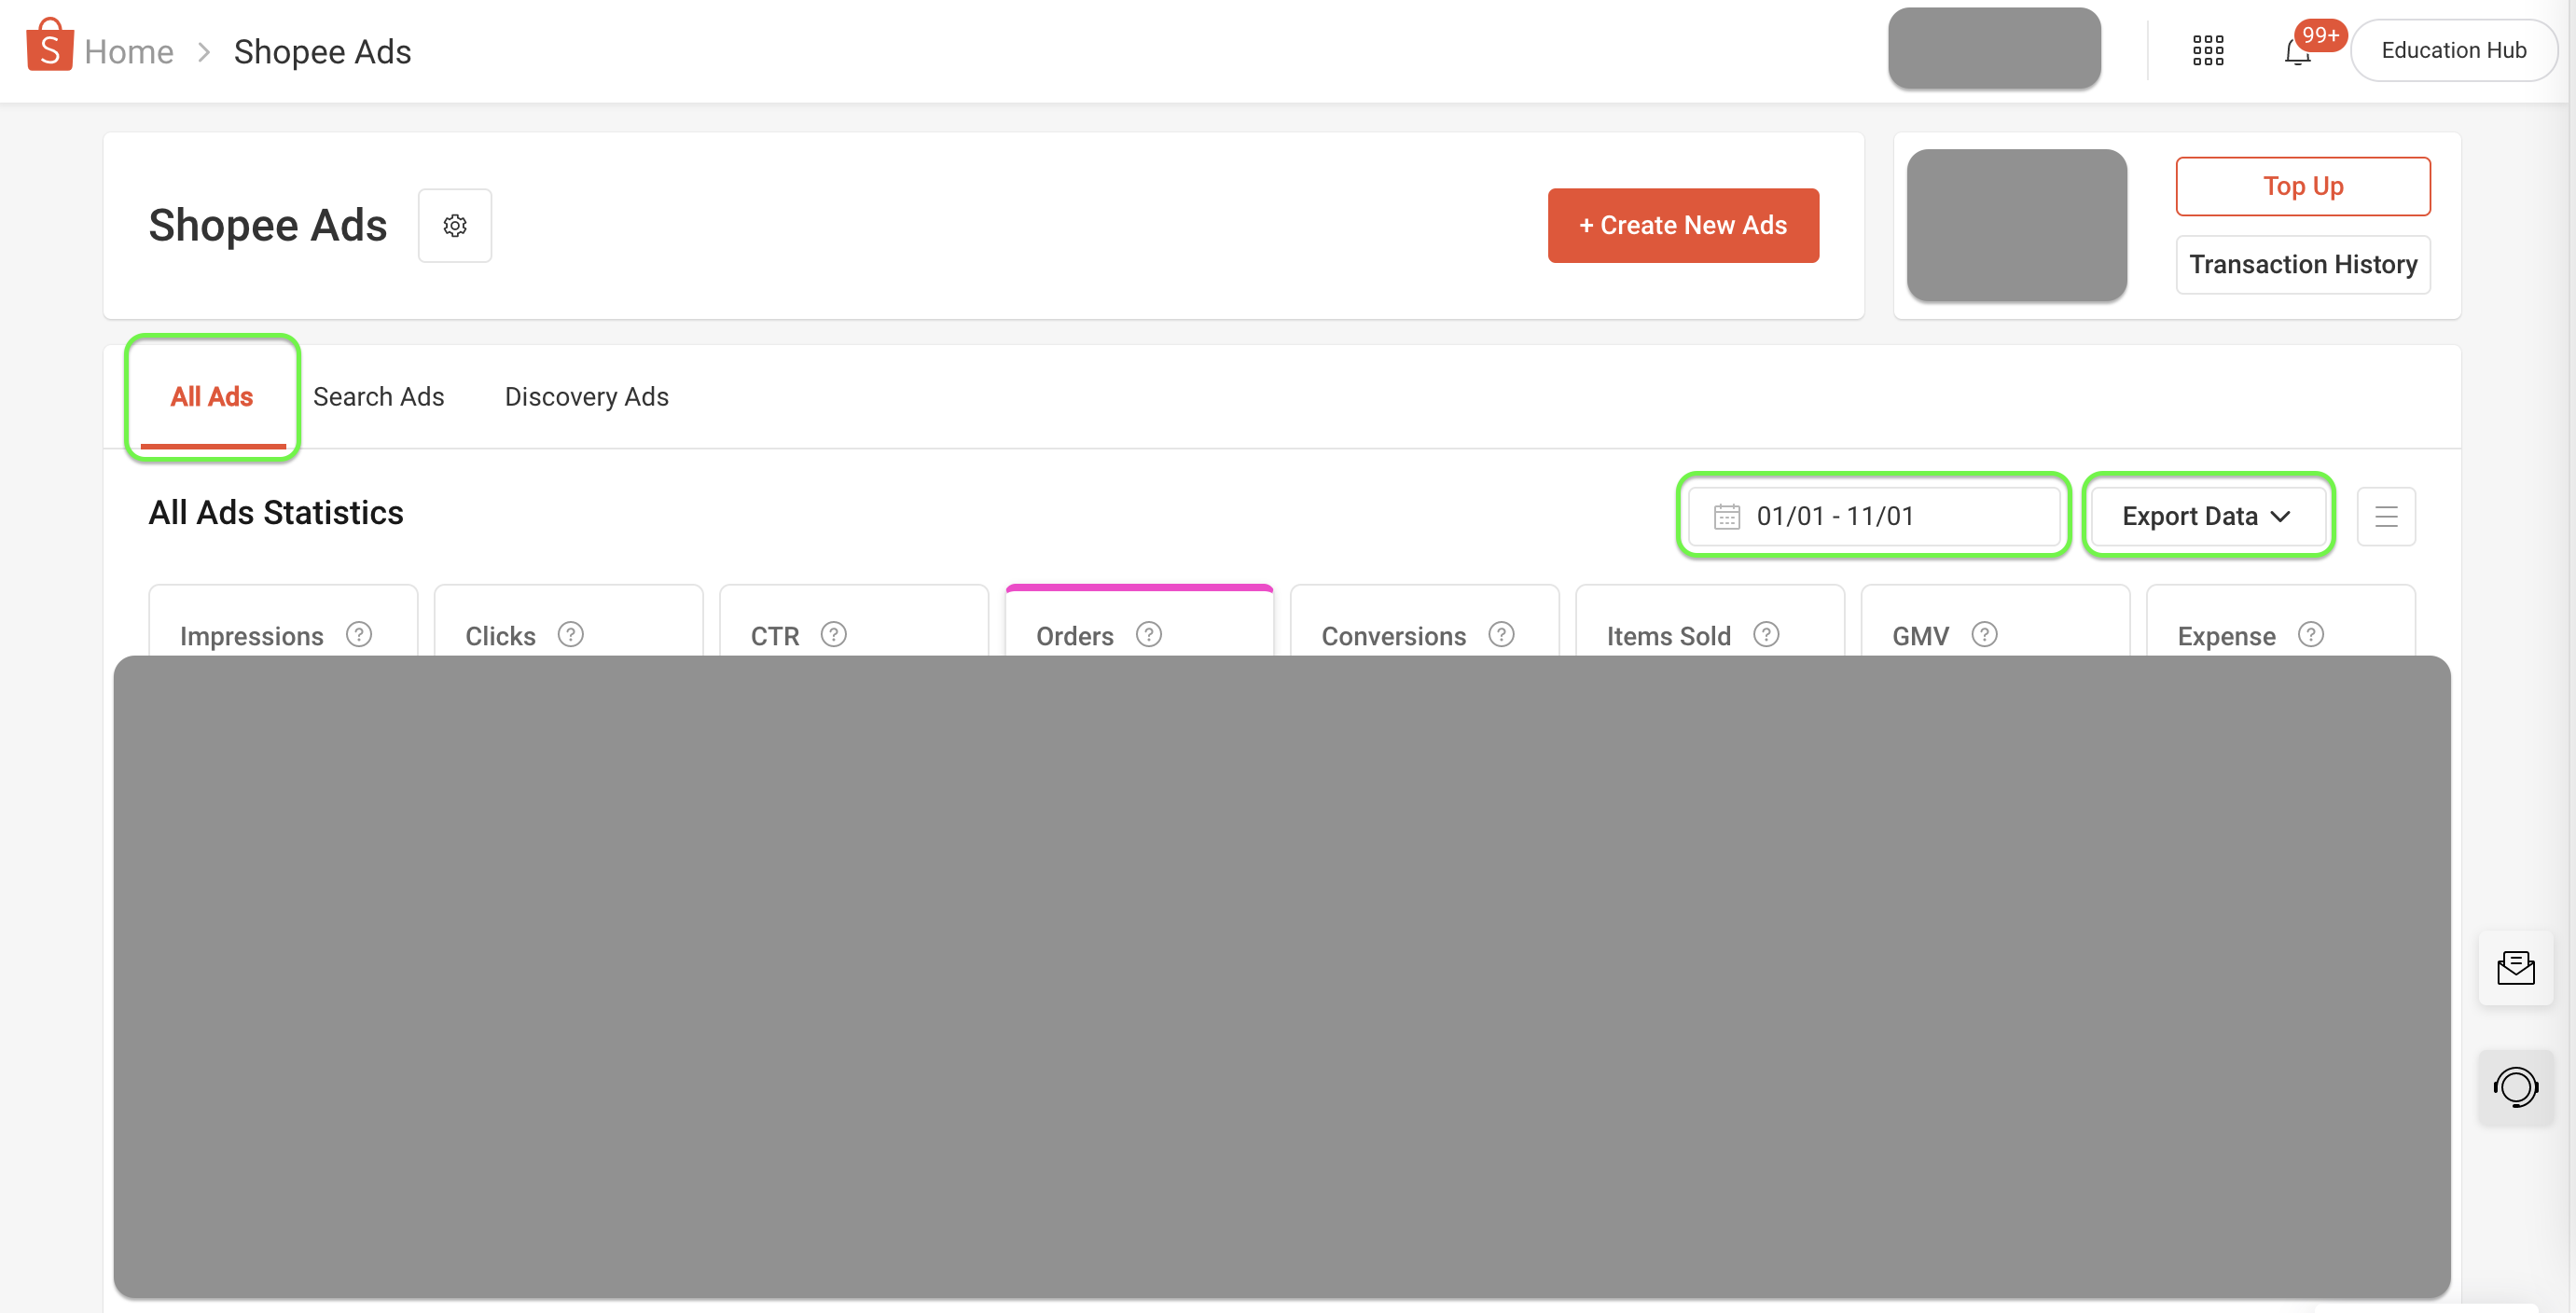Toggle the Orders metric card
This screenshot has width=2576, height=1313.
(x=1074, y=635)
